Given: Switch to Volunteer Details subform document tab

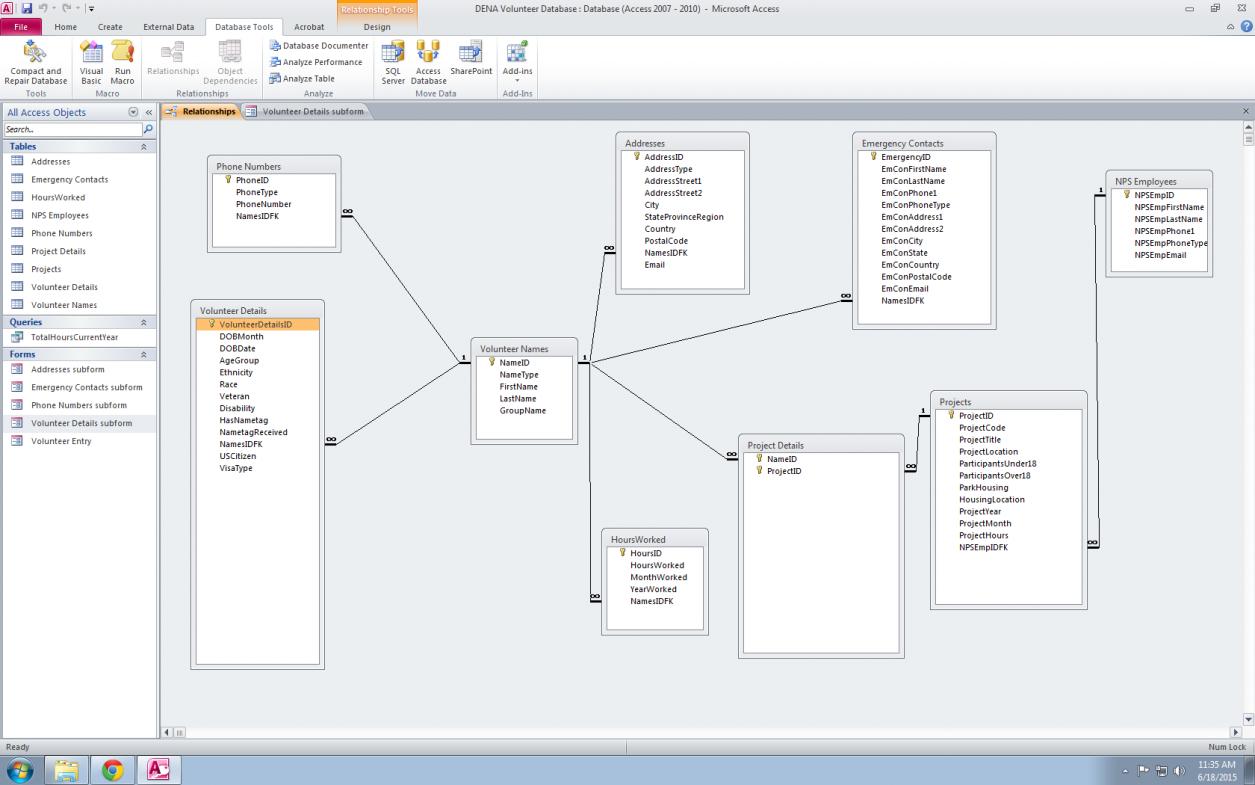Looking at the screenshot, I should 306,111.
